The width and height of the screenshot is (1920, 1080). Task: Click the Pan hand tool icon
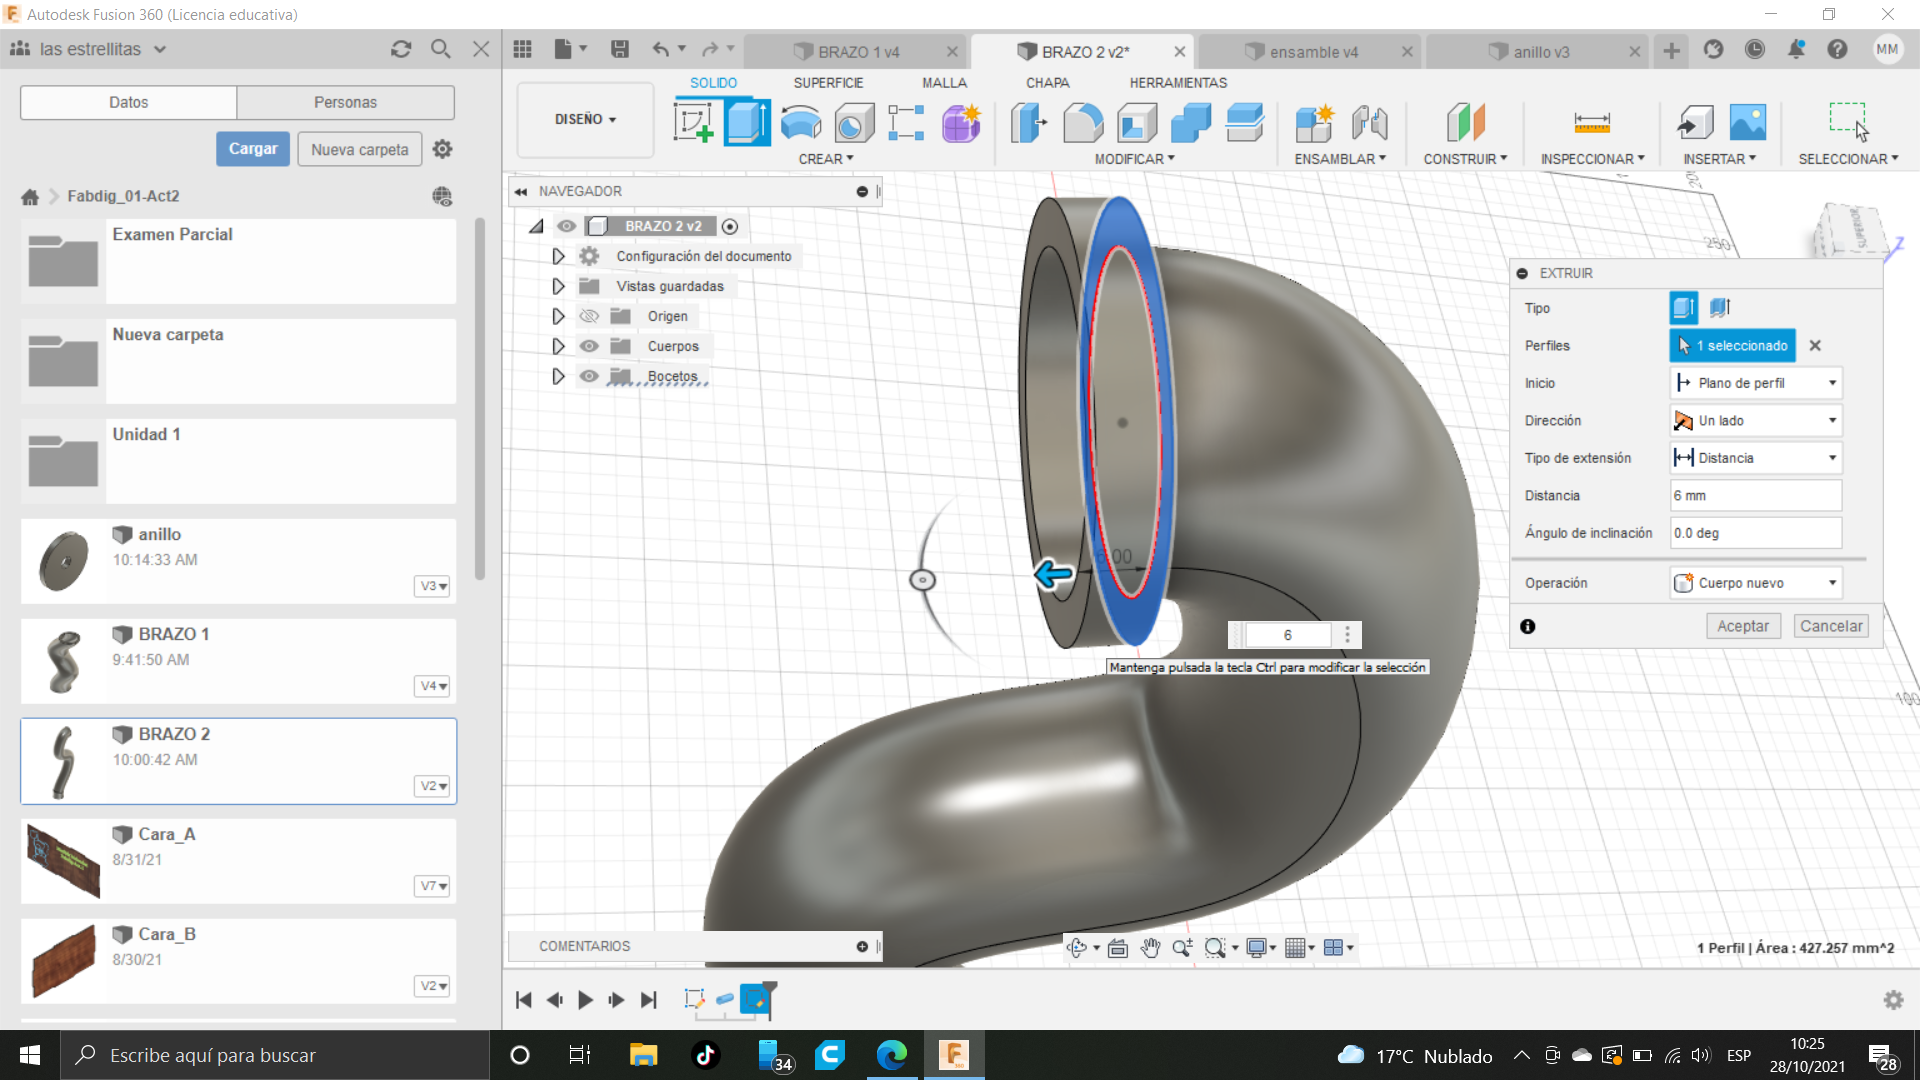coord(1150,947)
